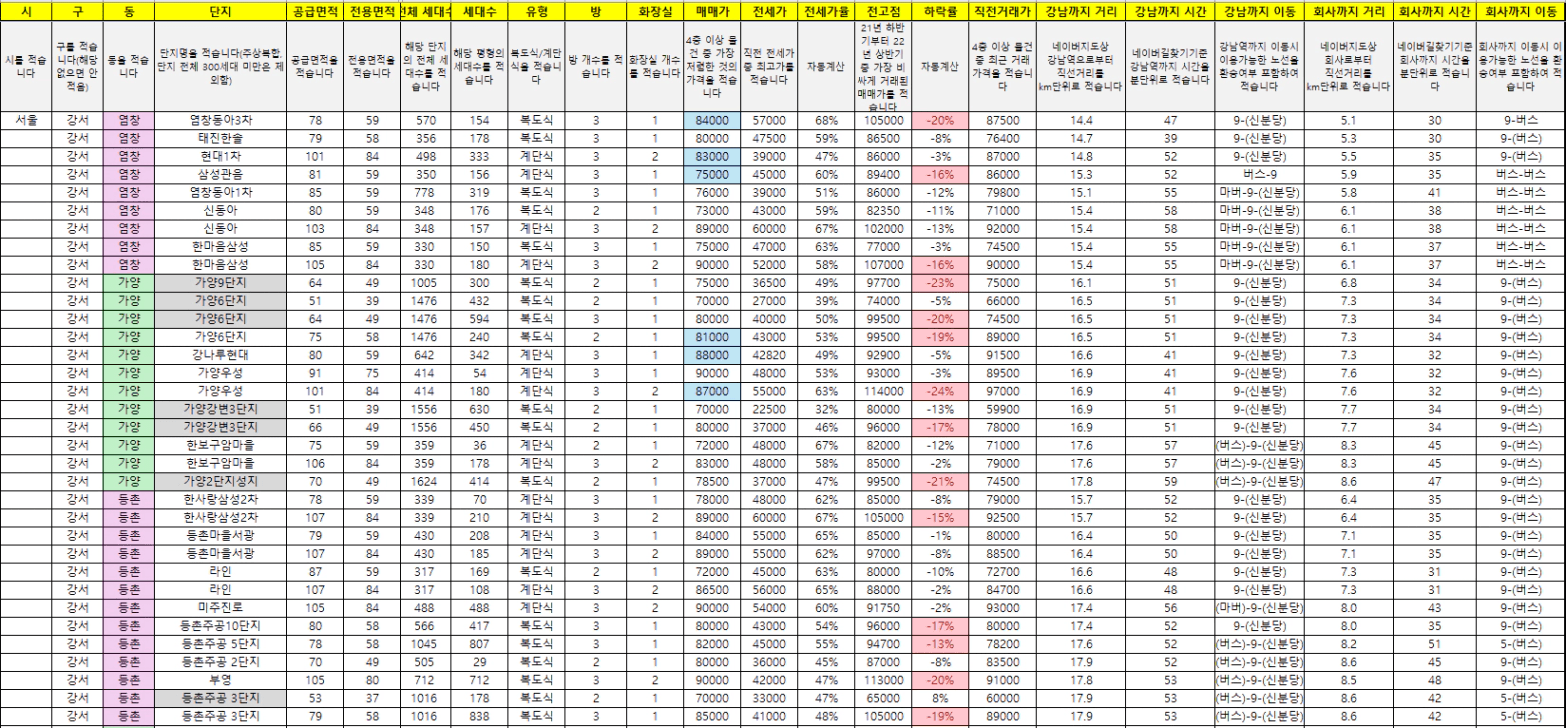Click the 93000 직전거래가 cell in 미주진로 row

[1003, 606]
